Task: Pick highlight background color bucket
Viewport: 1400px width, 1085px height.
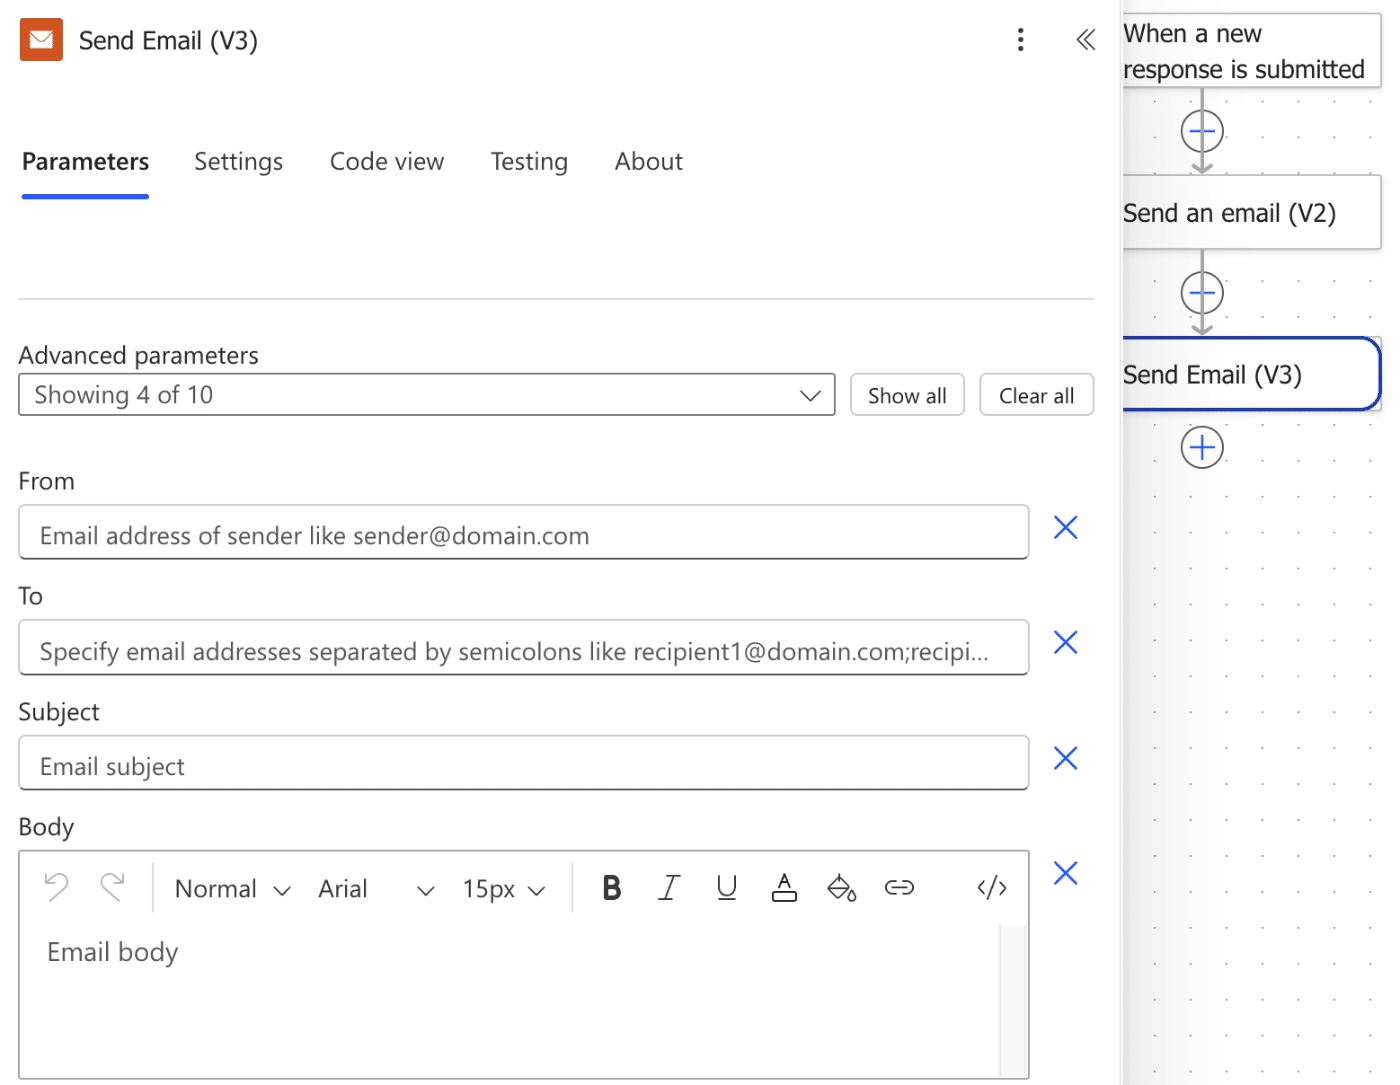Action: 842,888
